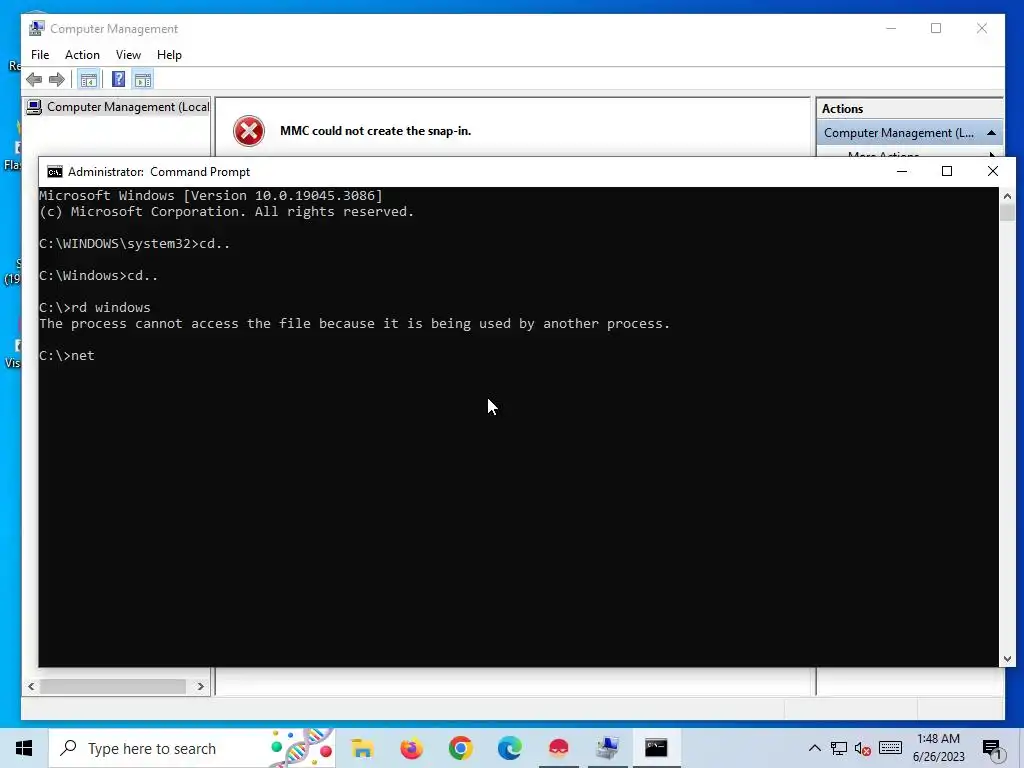Screen dimensions: 1024x768
Task: Click the 'The process cannot access the file' error line
Action: coord(355,324)
